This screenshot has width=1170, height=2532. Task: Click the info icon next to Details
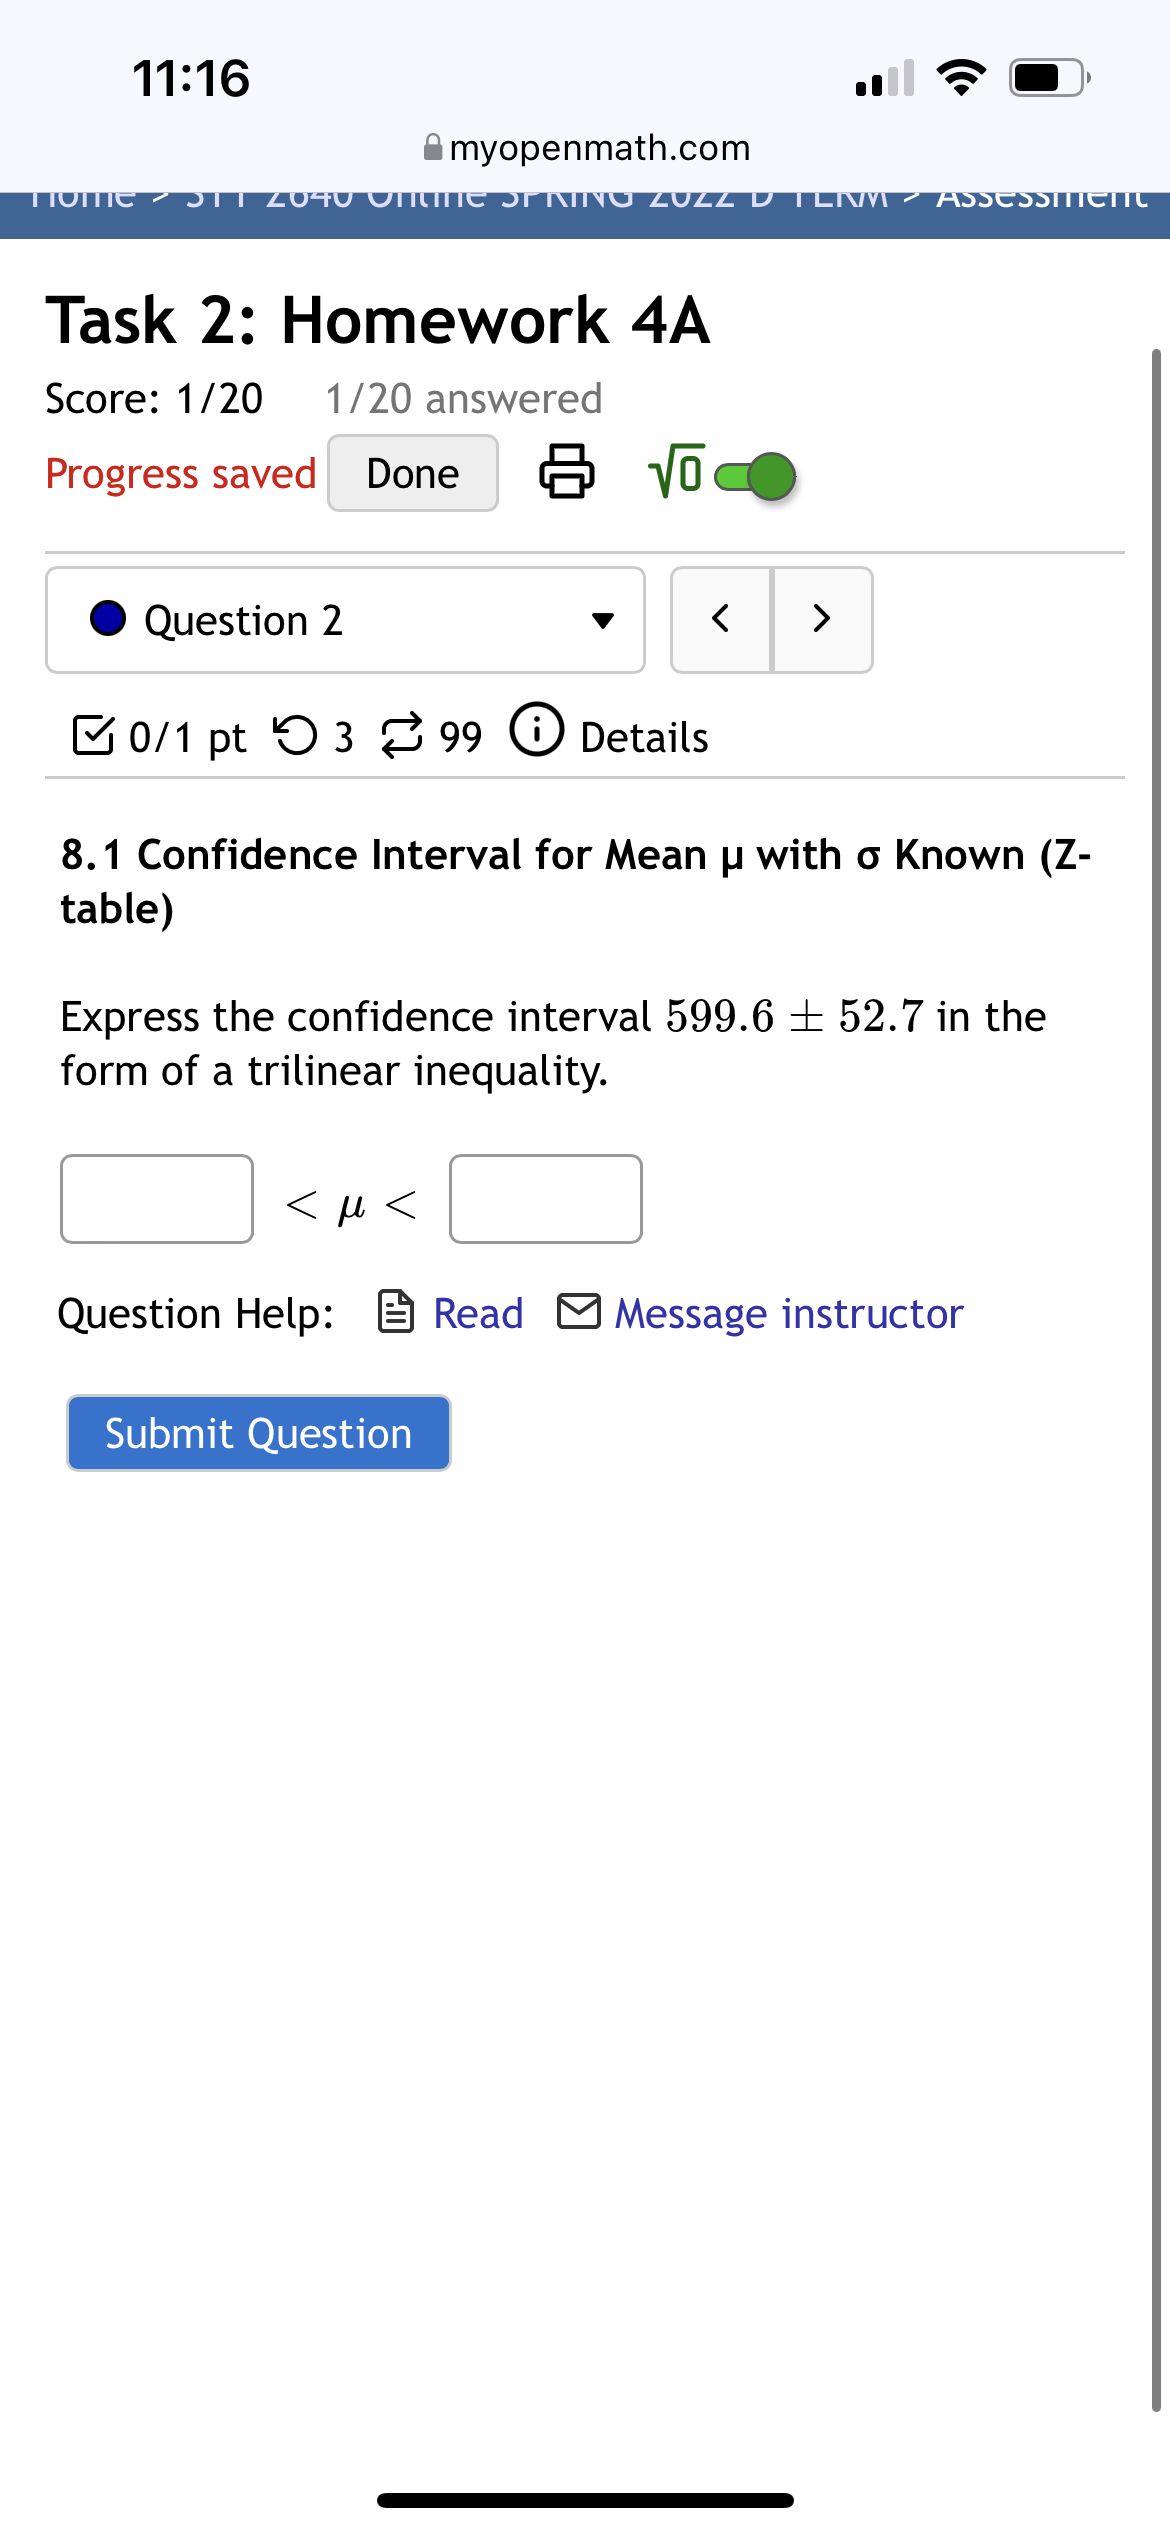point(538,731)
